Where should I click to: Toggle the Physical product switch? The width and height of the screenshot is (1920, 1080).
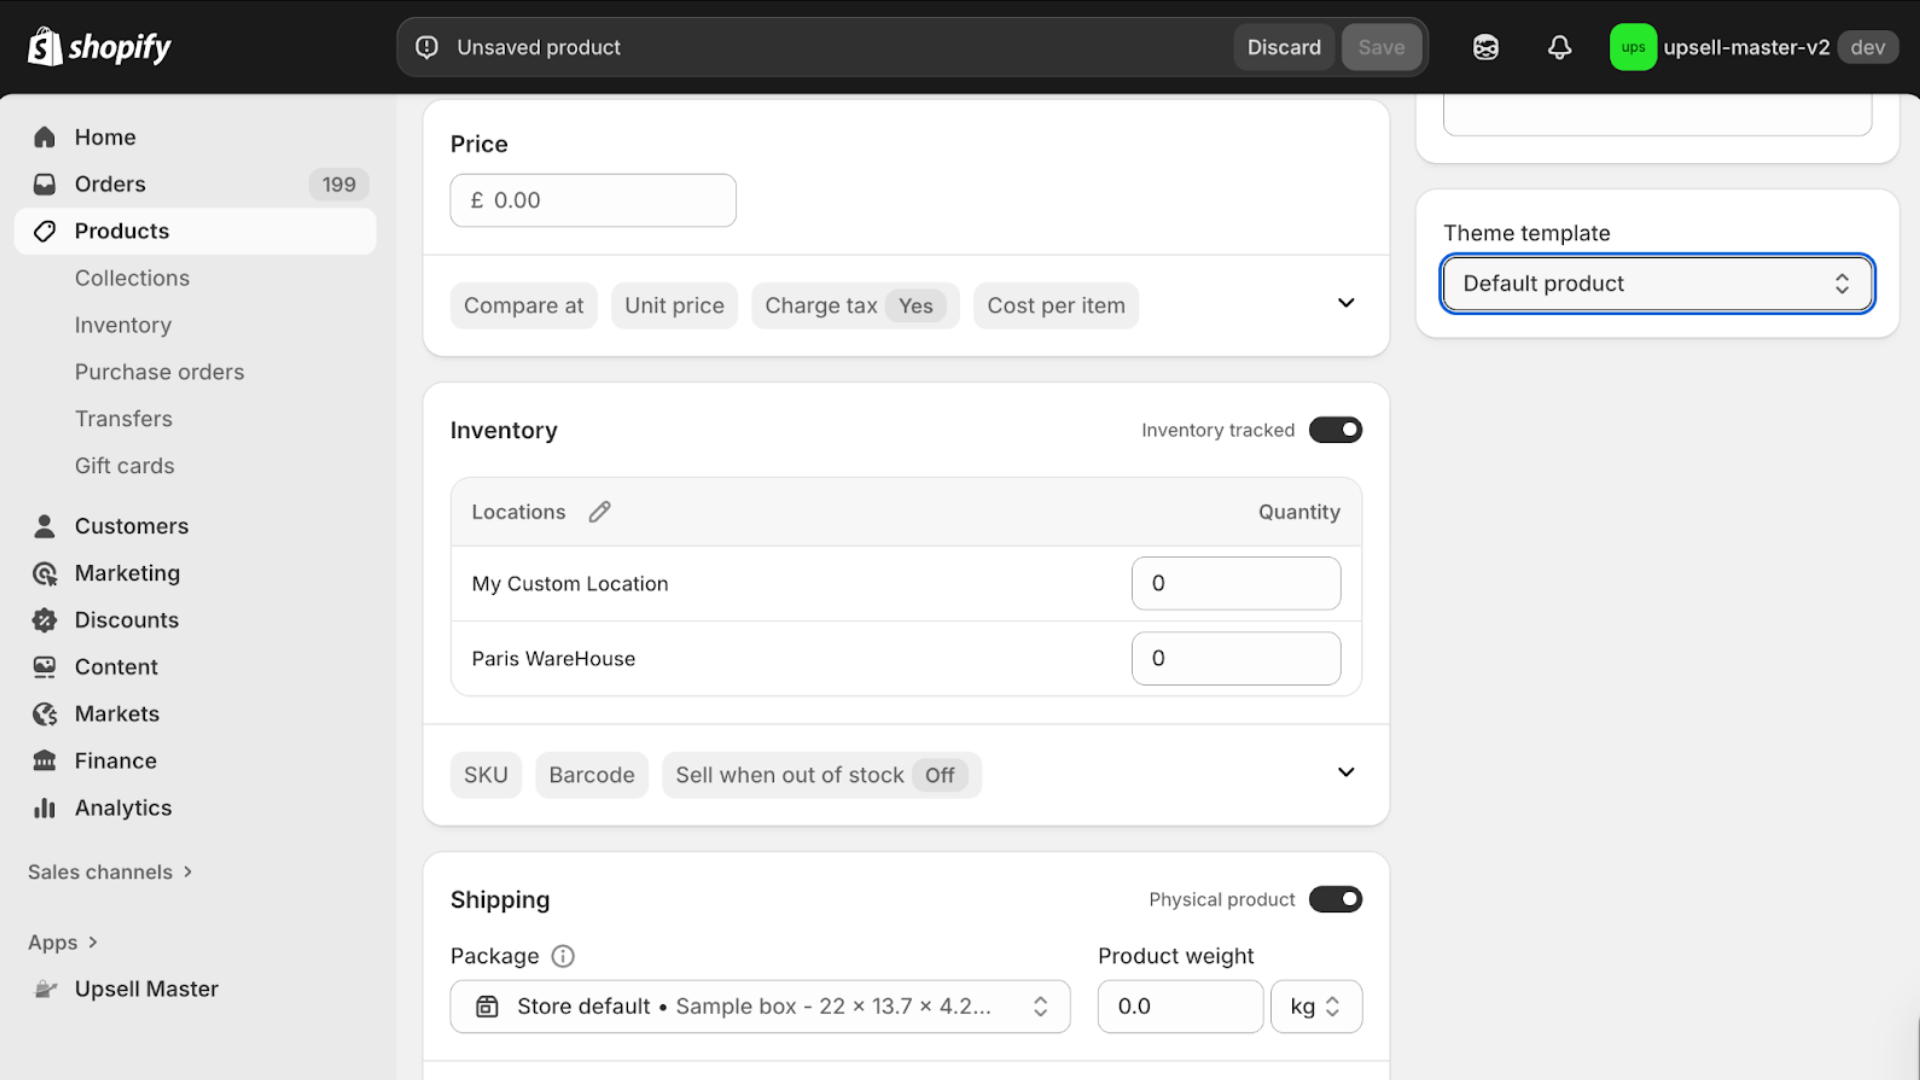click(1335, 899)
